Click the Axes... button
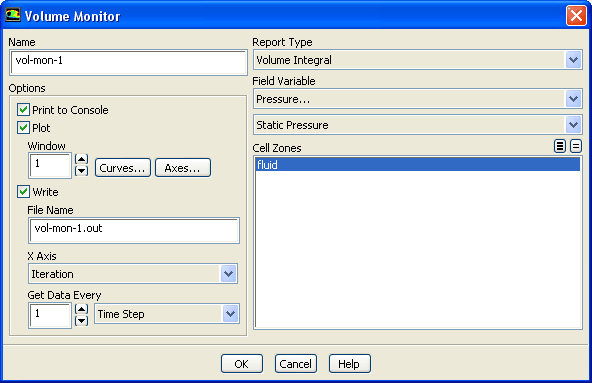592x383 pixels. tap(183, 168)
